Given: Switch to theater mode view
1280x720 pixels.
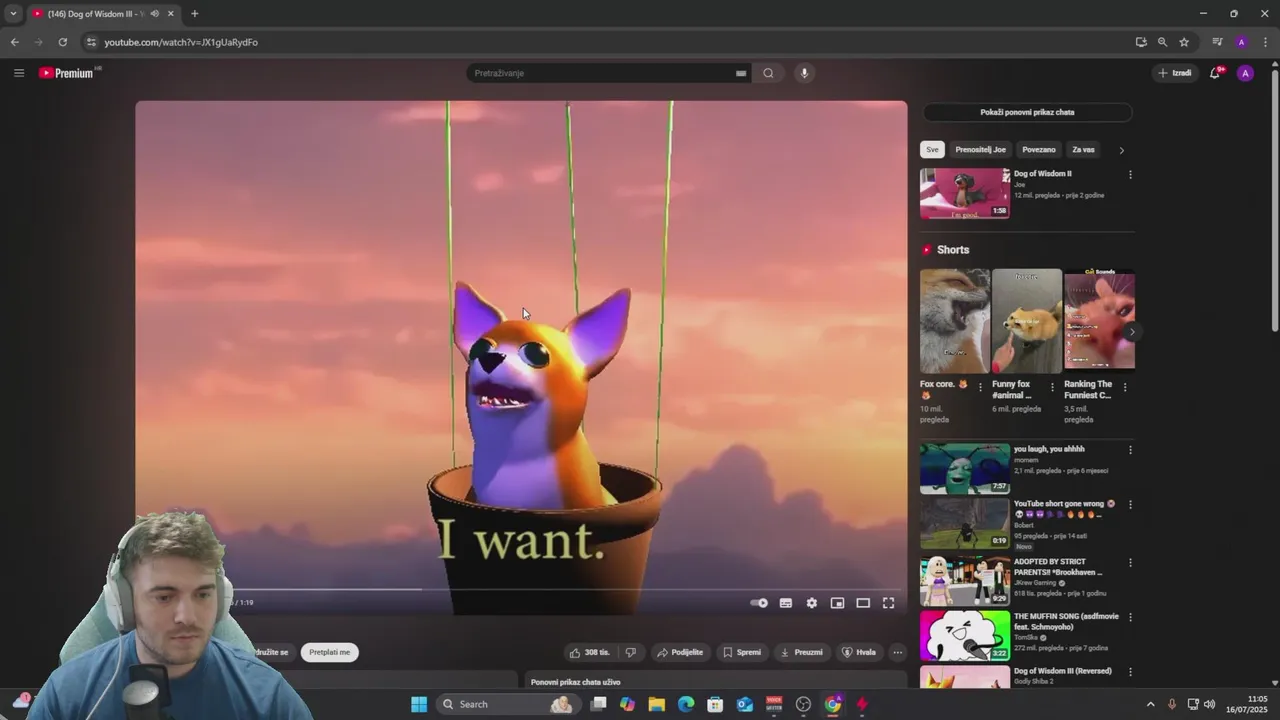Looking at the screenshot, I should [x=863, y=603].
